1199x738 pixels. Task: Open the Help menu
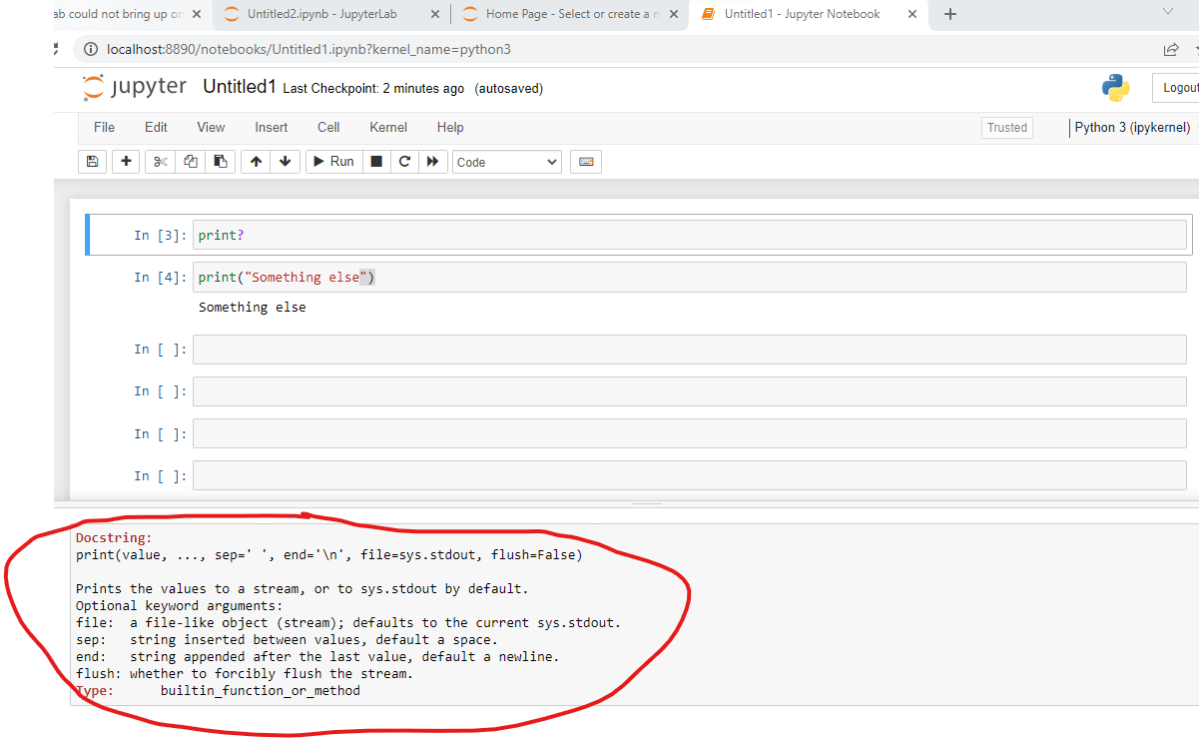(450, 128)
